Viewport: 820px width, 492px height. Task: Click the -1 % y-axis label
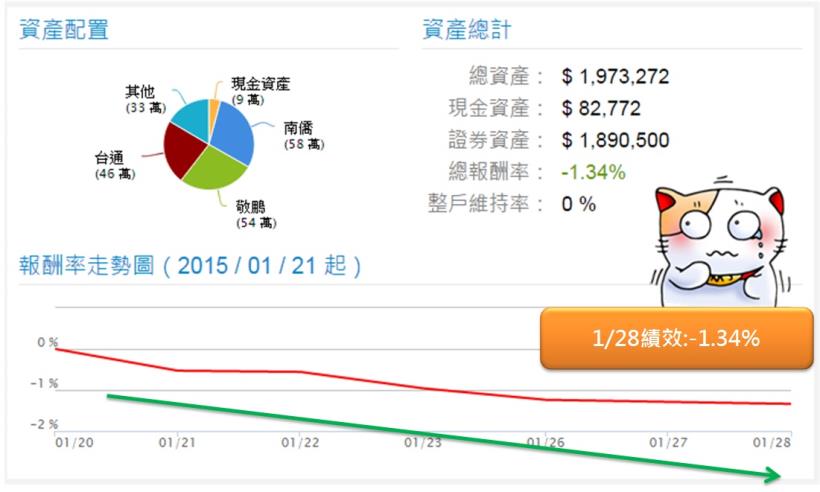[x=44, y=384]
